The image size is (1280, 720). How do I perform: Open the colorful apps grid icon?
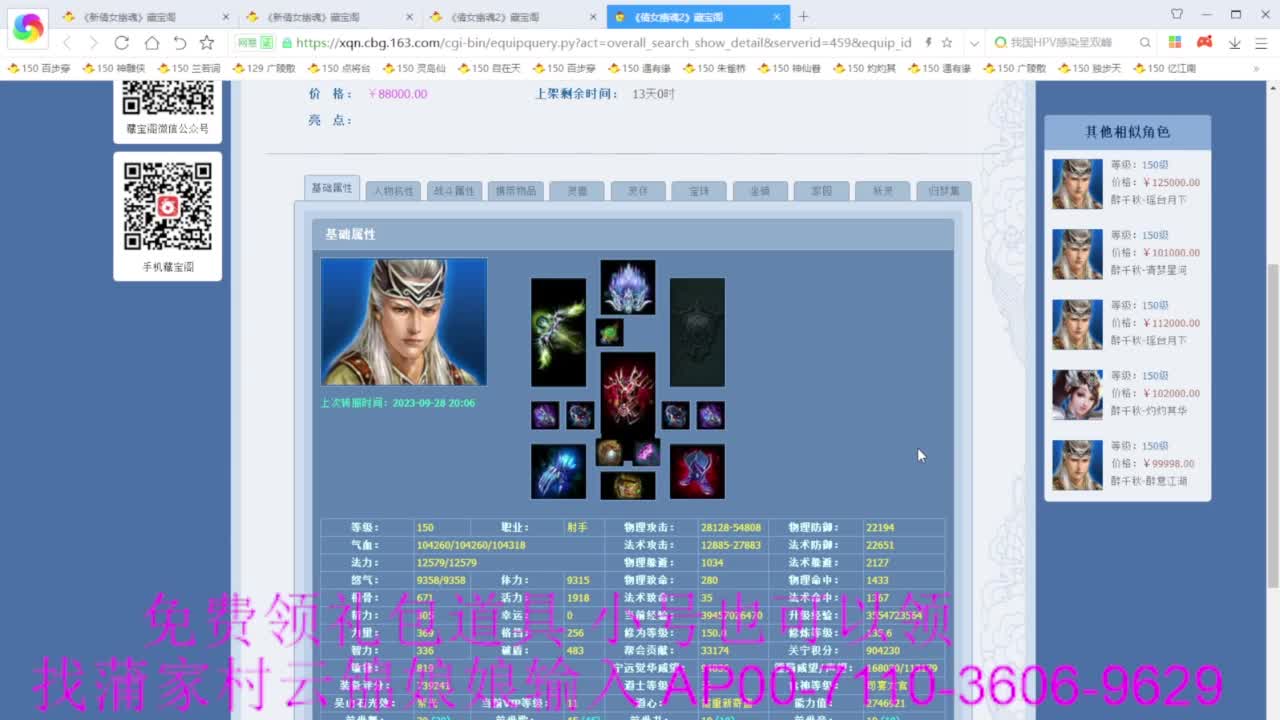(x=1175, y=43)
